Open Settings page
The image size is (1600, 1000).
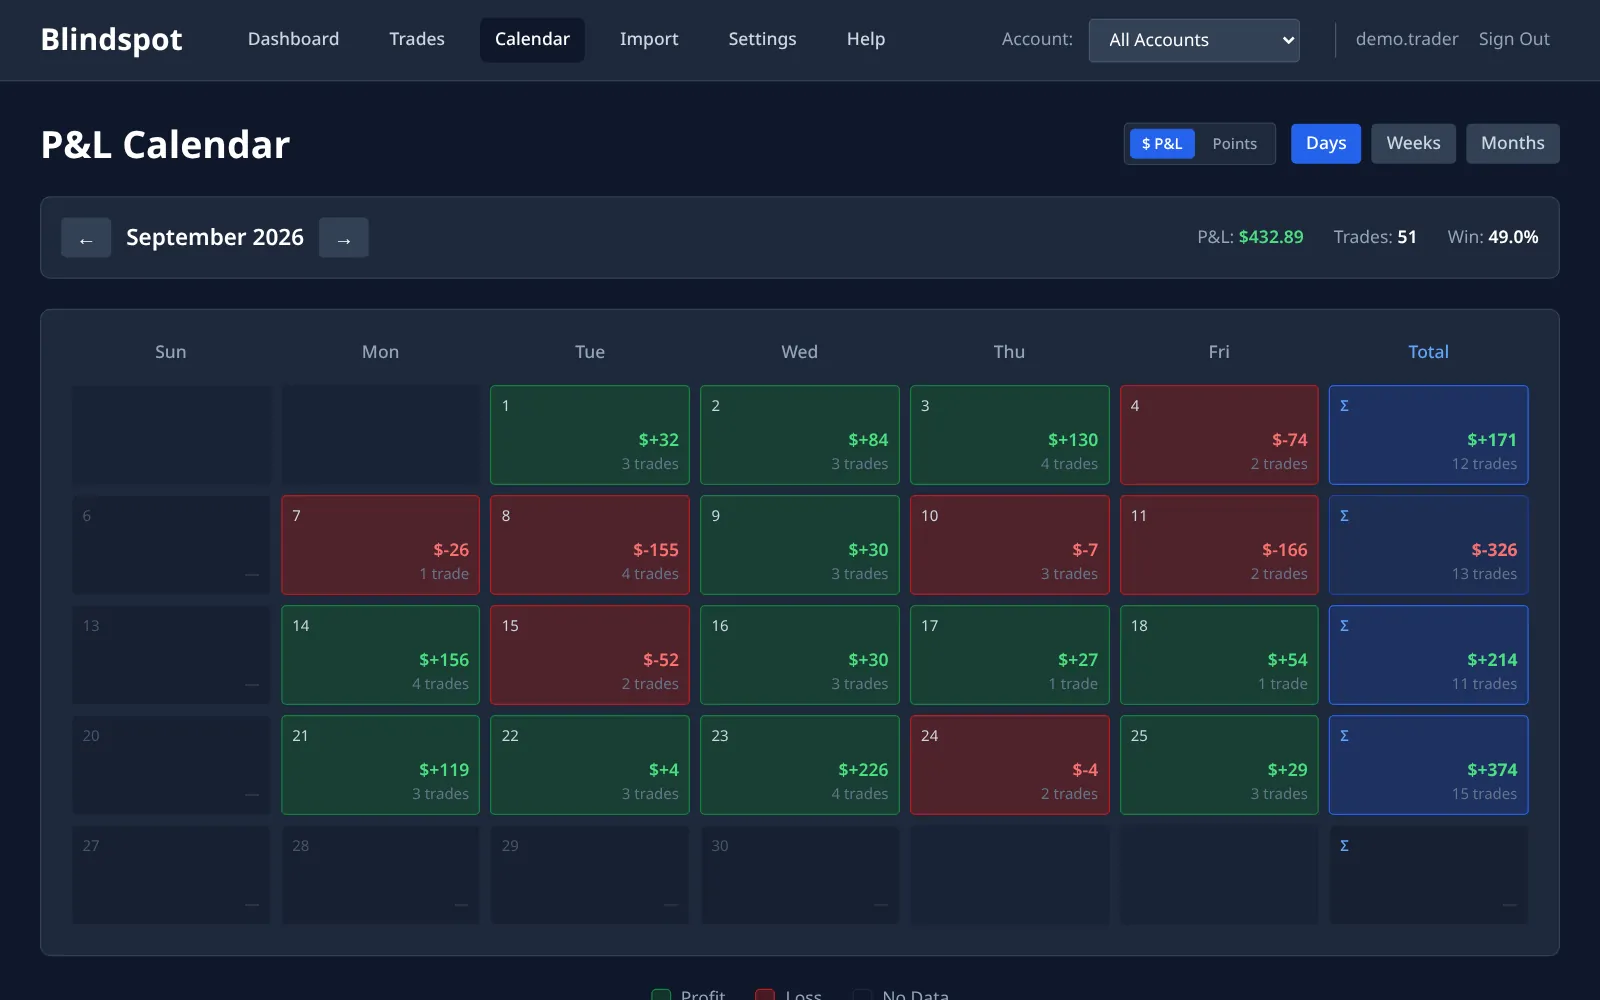762,40
